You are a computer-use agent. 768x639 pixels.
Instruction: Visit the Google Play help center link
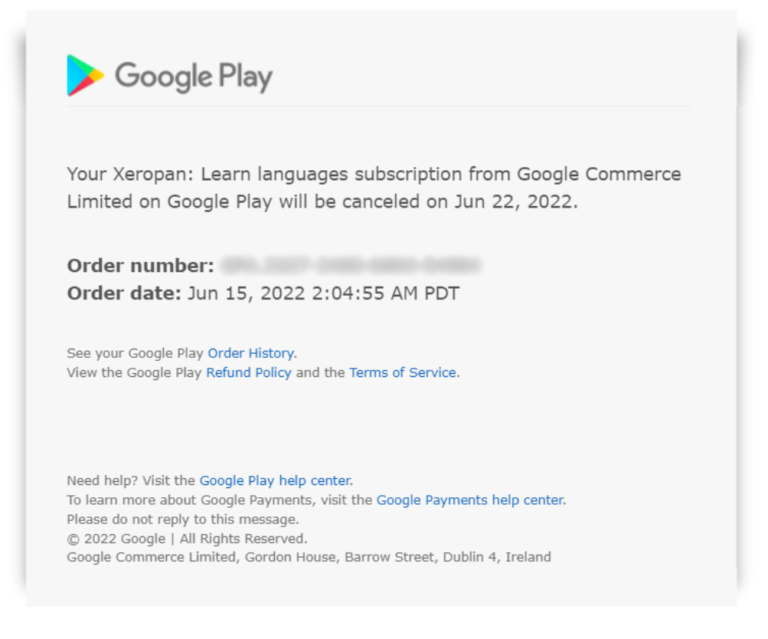(x=275, y=480)
